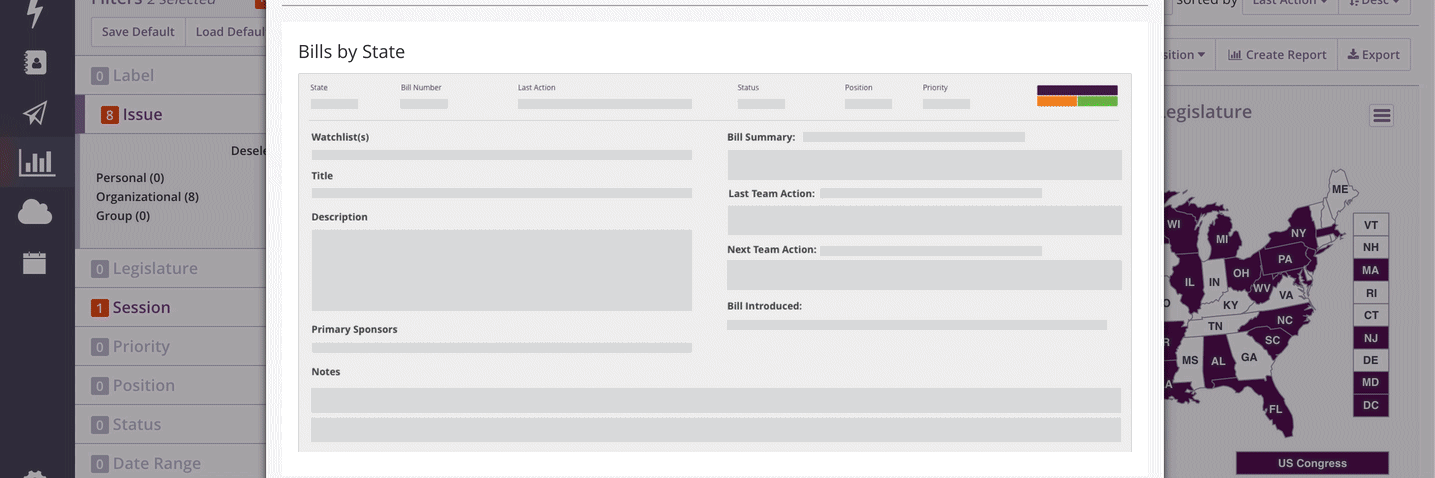This screenshot has height=478, width=1435.
Task: Click the NJ state box
Action: click(1370, 338)
